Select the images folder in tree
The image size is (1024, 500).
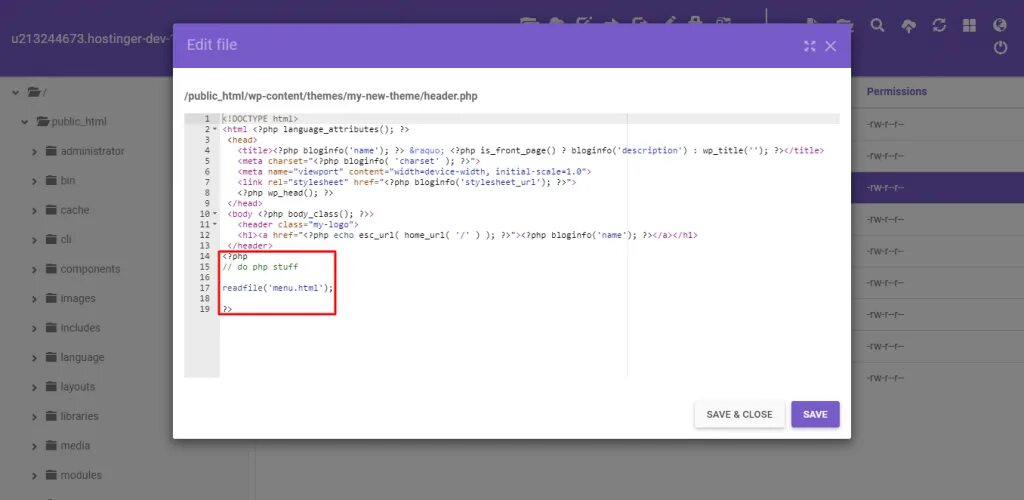coord(78,298)
